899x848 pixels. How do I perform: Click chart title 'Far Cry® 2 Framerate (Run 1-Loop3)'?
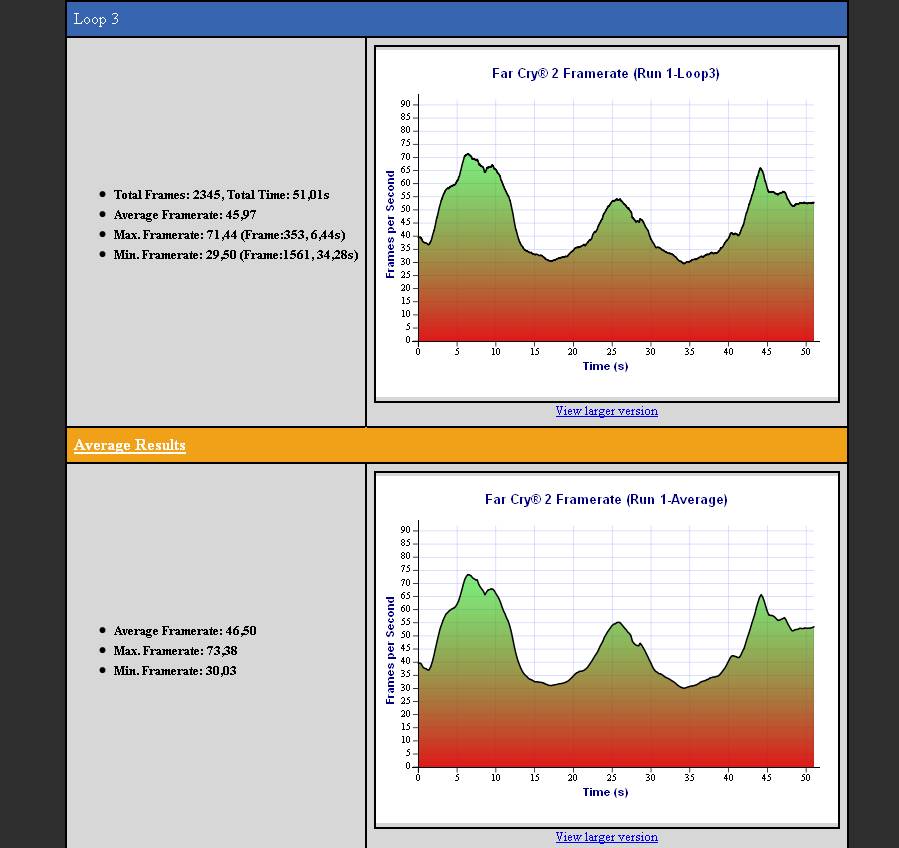click(x=605, y=73)
